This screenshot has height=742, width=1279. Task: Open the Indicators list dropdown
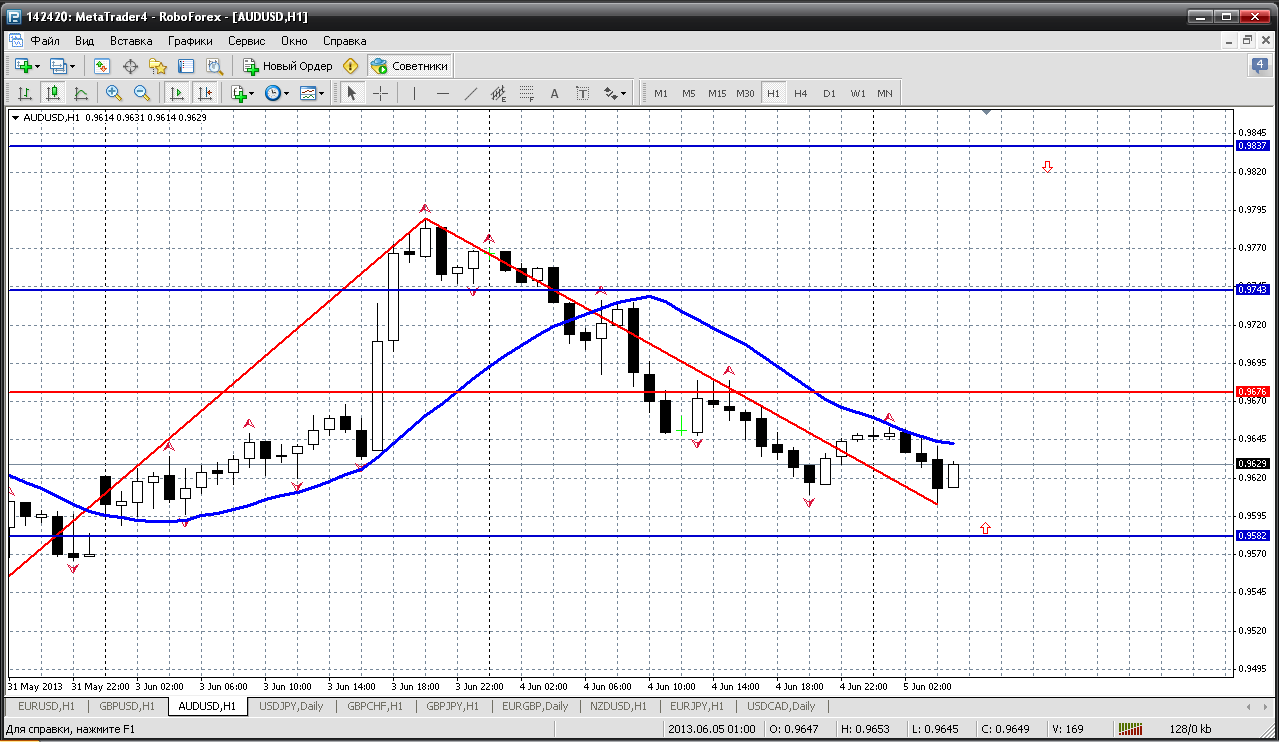point(242,93)
